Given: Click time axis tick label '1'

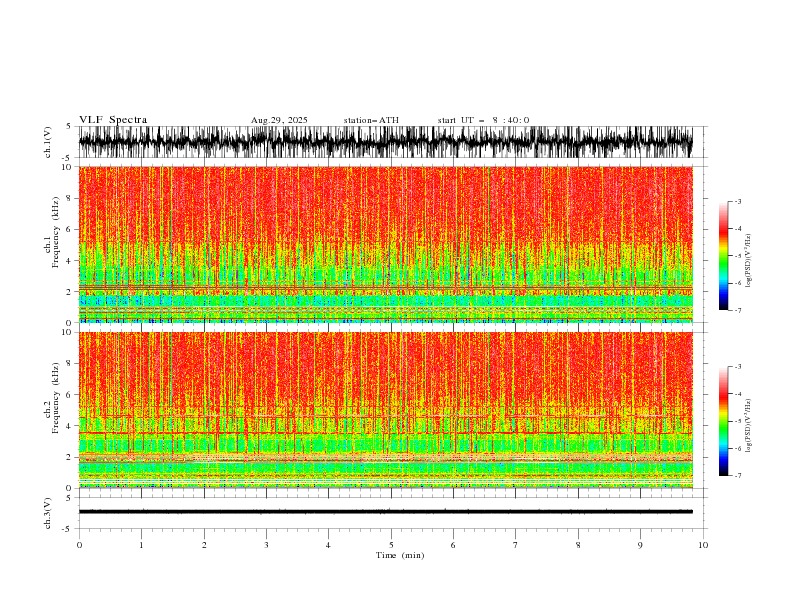Looking at the screenshot, I should point(141,545).
